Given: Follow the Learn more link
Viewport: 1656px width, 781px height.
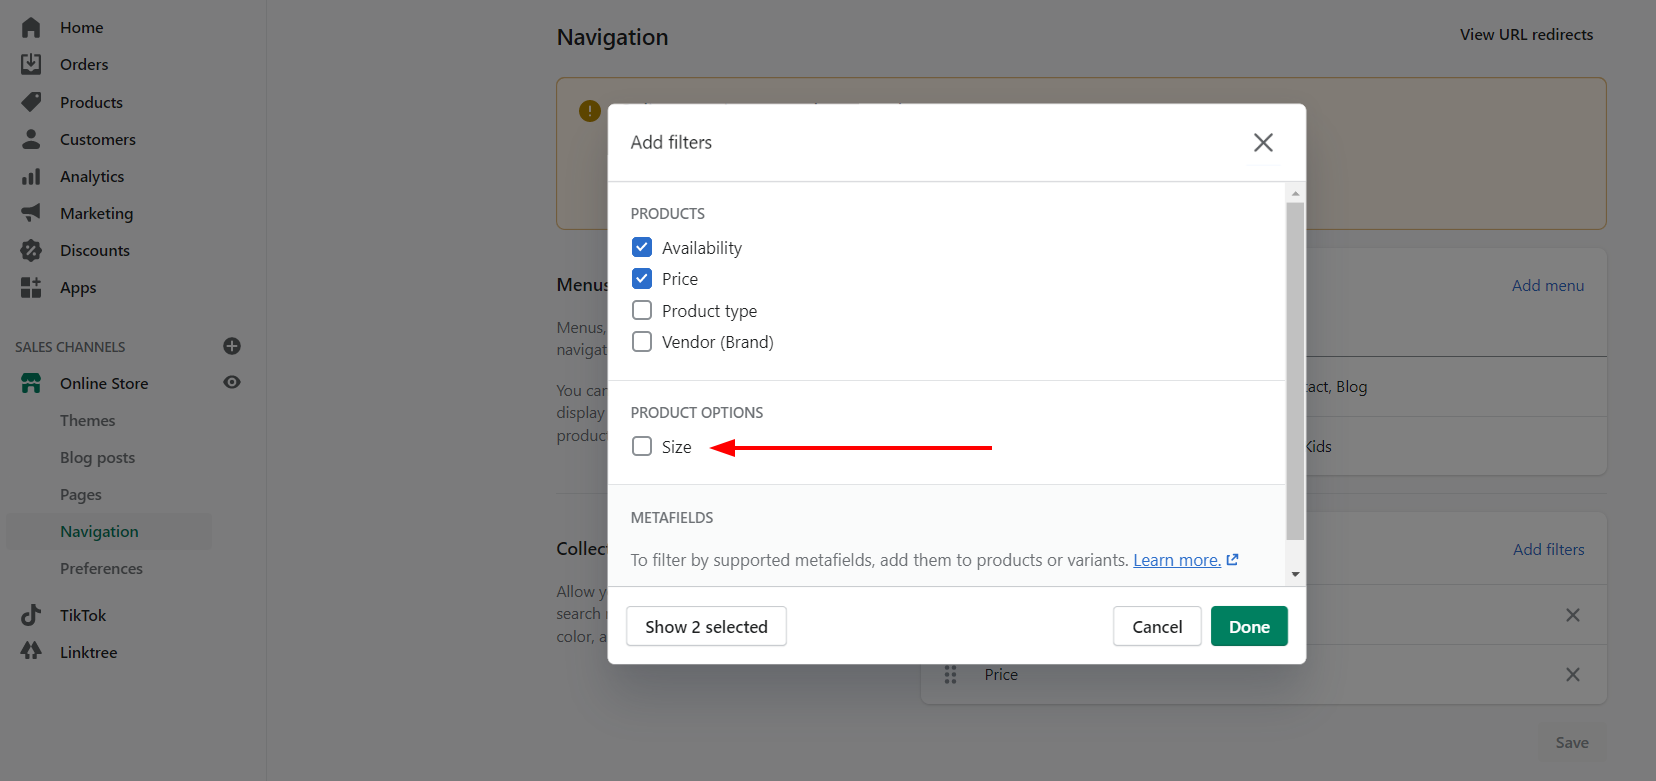Looking at the screenshot, I should tap(1177, 560).
